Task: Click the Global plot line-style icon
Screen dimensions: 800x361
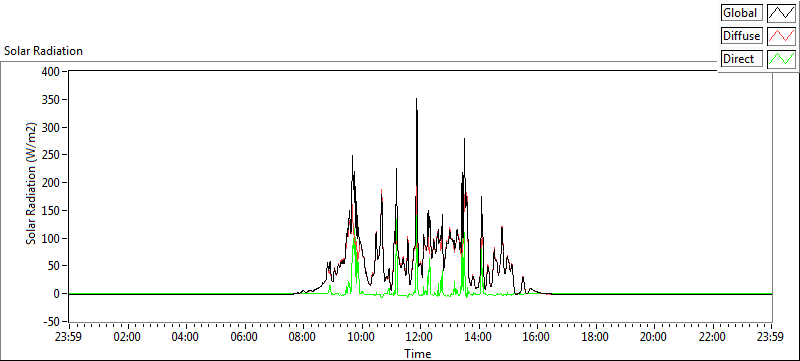Action: (781, 13)
